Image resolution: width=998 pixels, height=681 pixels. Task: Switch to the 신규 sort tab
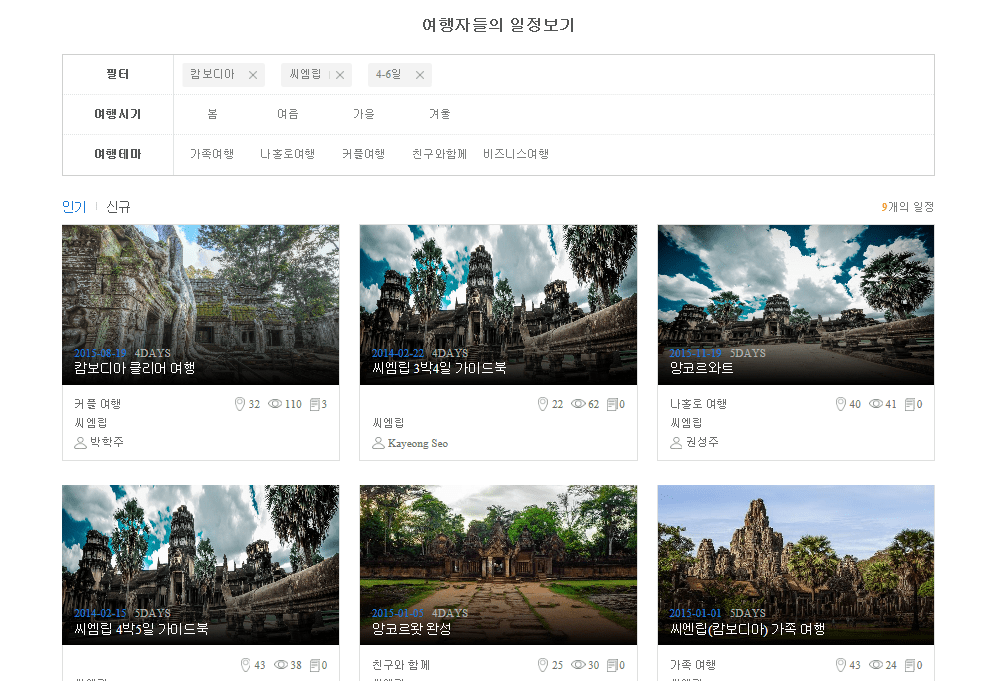click(x=118, y=207)
